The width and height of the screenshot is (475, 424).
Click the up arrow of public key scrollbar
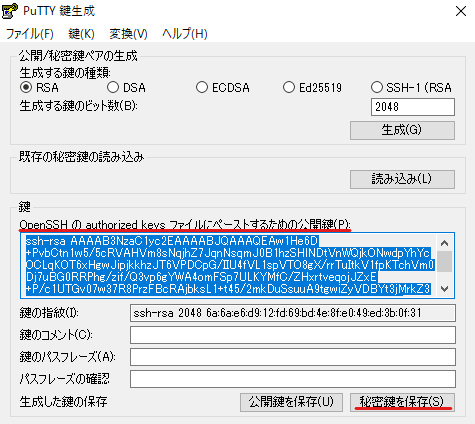coord(444,243)
